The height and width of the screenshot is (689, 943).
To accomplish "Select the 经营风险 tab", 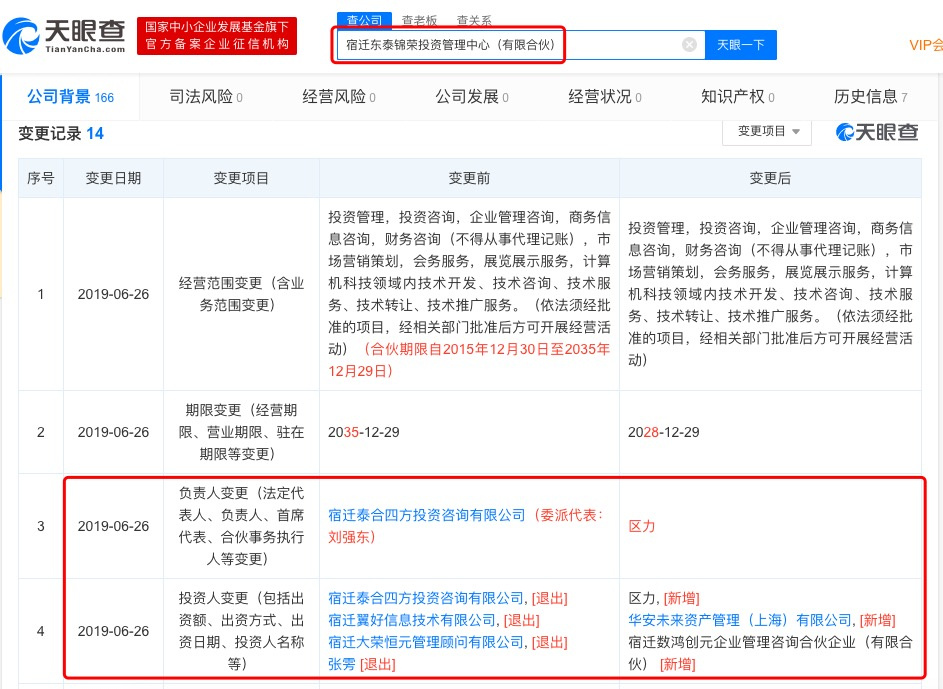I will tap(339, 97).
